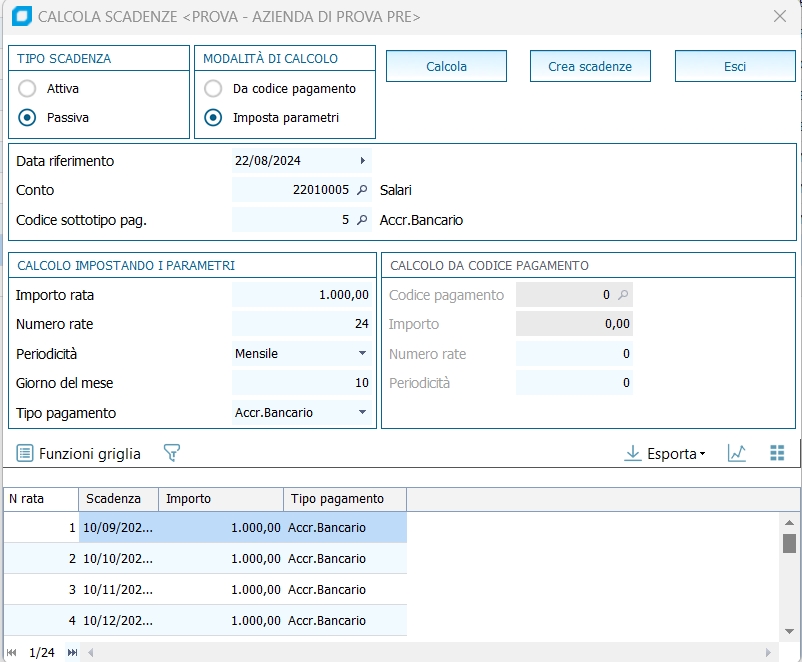Screen dimensions: 802x662
Task: Expand the Tipo pagamento dropdown
Action: coord(362,413)
